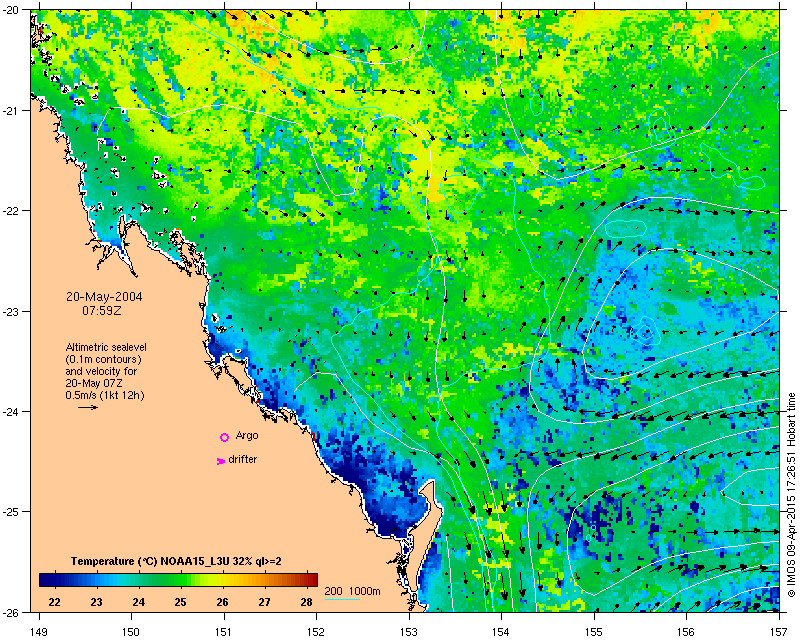Click latitude axis label -21
The height and width of the screenshot is (640, 800).
point(11,110)
